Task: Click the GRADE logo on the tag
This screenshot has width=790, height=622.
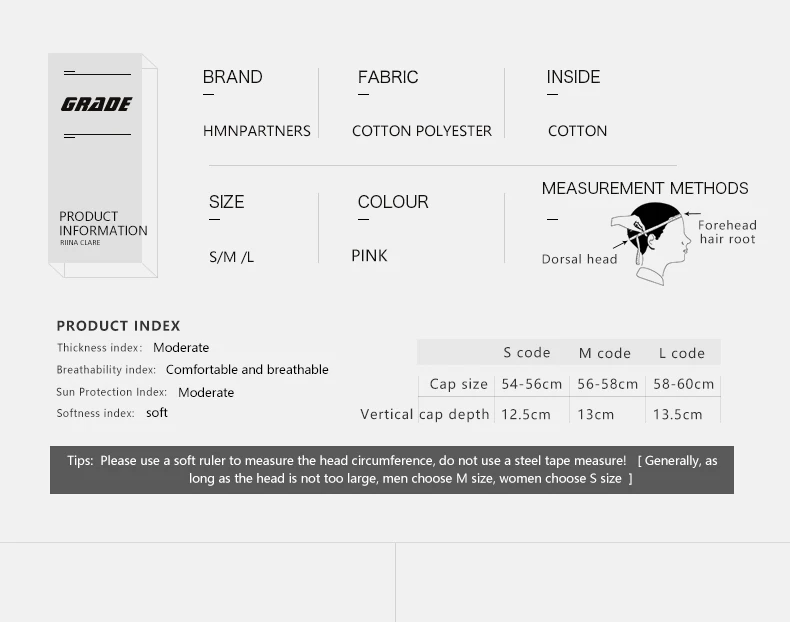Action: (x=96, y=104)
